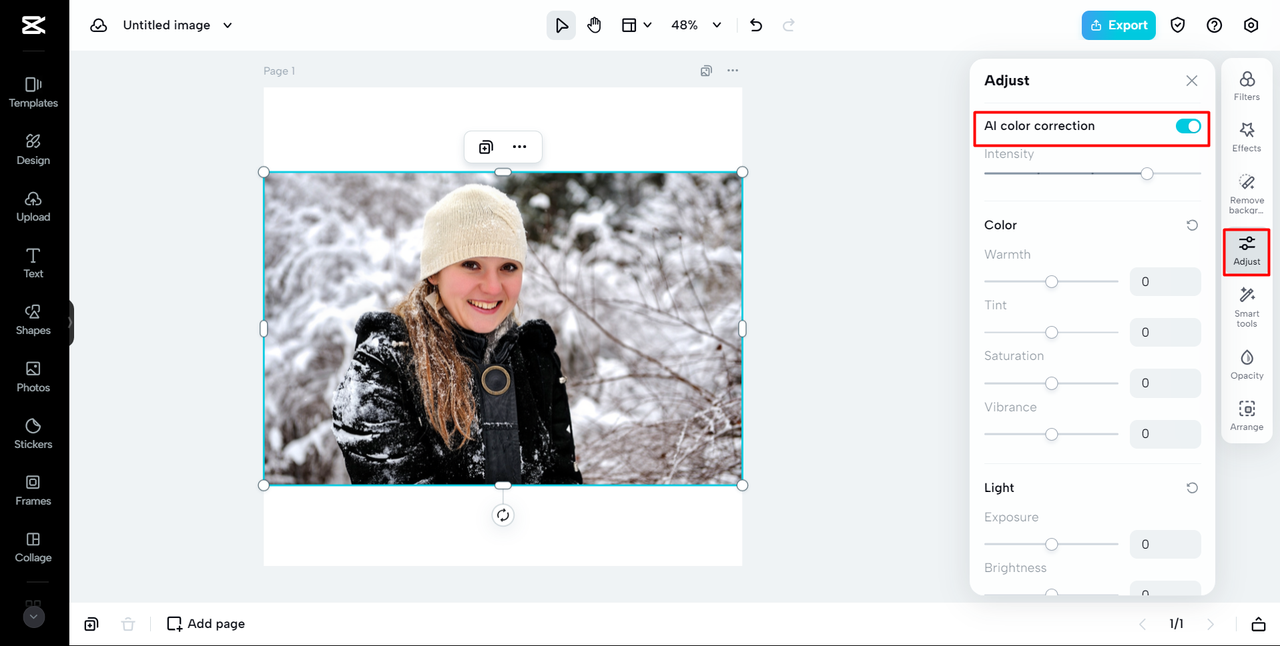This screenshot has width=1280, height=646.
Task: Click the Add page button
Action: click(206, 624)
